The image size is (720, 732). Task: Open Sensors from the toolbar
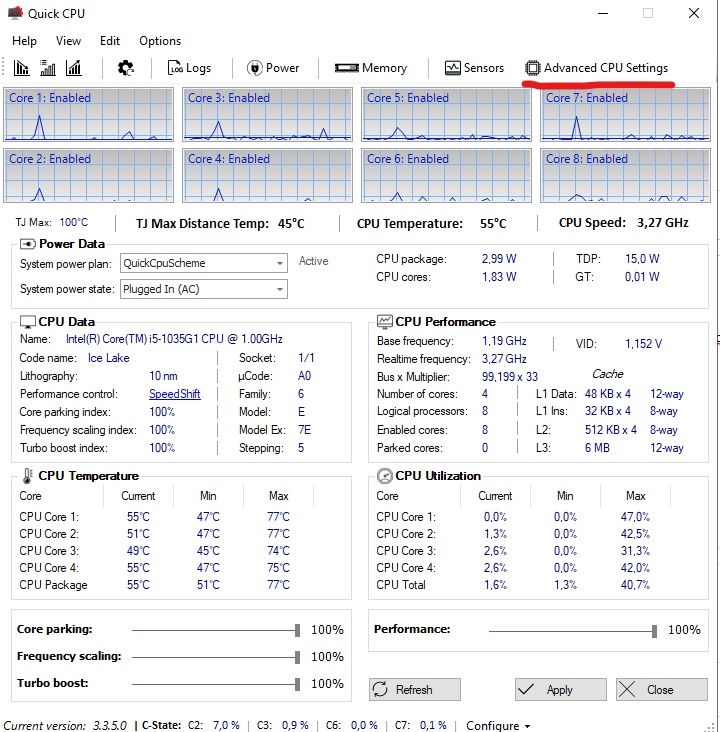(474, 68)
